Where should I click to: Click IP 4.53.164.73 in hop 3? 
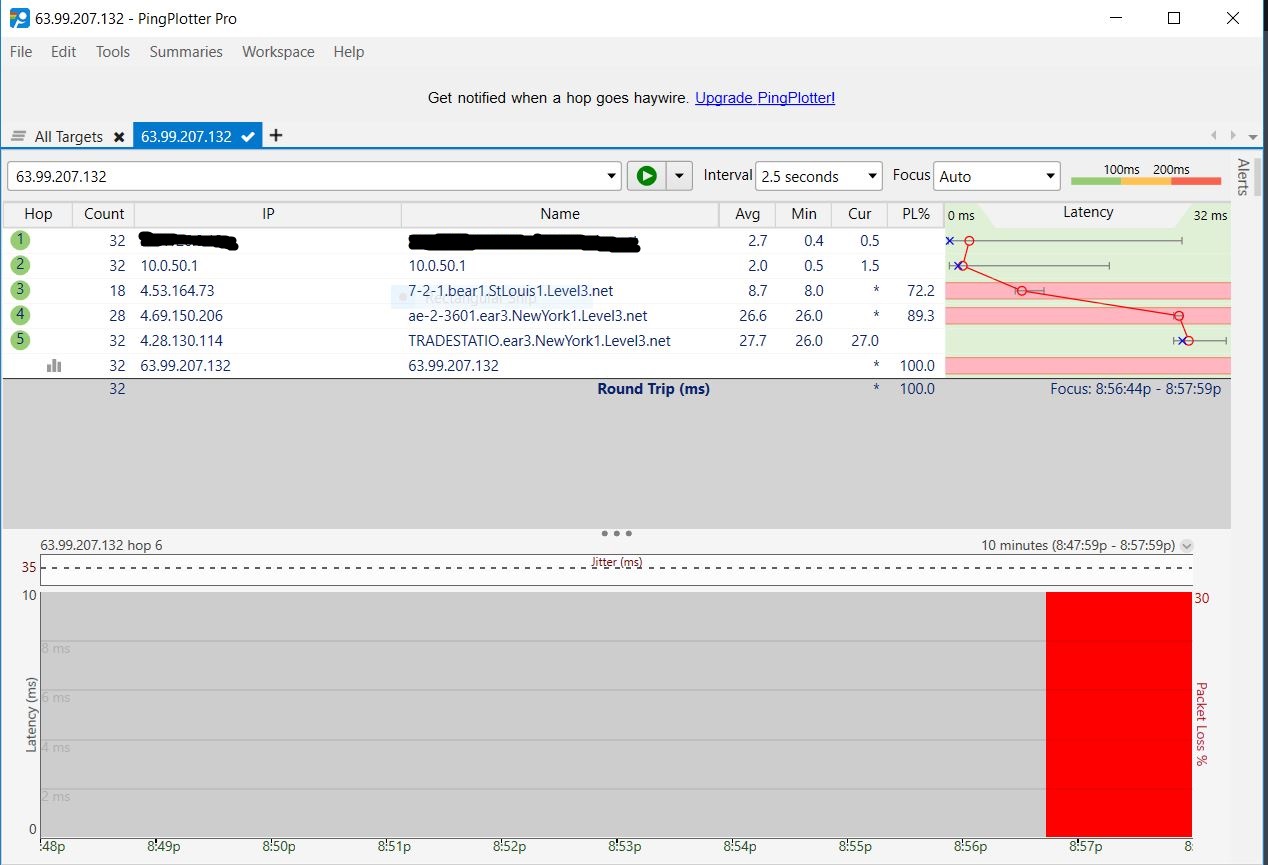177,291
